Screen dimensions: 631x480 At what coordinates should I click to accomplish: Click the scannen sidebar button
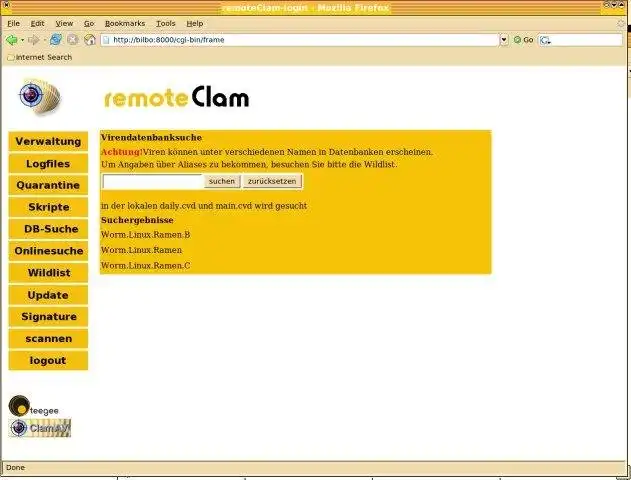coord(48,338)
